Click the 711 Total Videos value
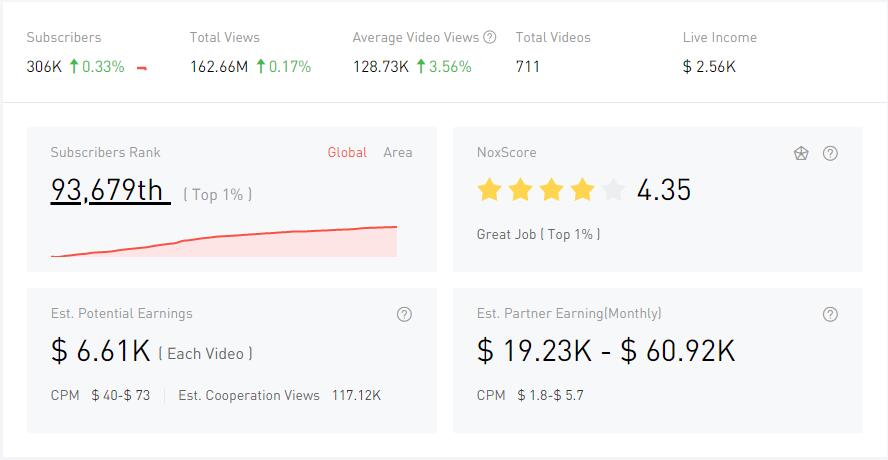 pyautogui.click(x=528, y=67)
